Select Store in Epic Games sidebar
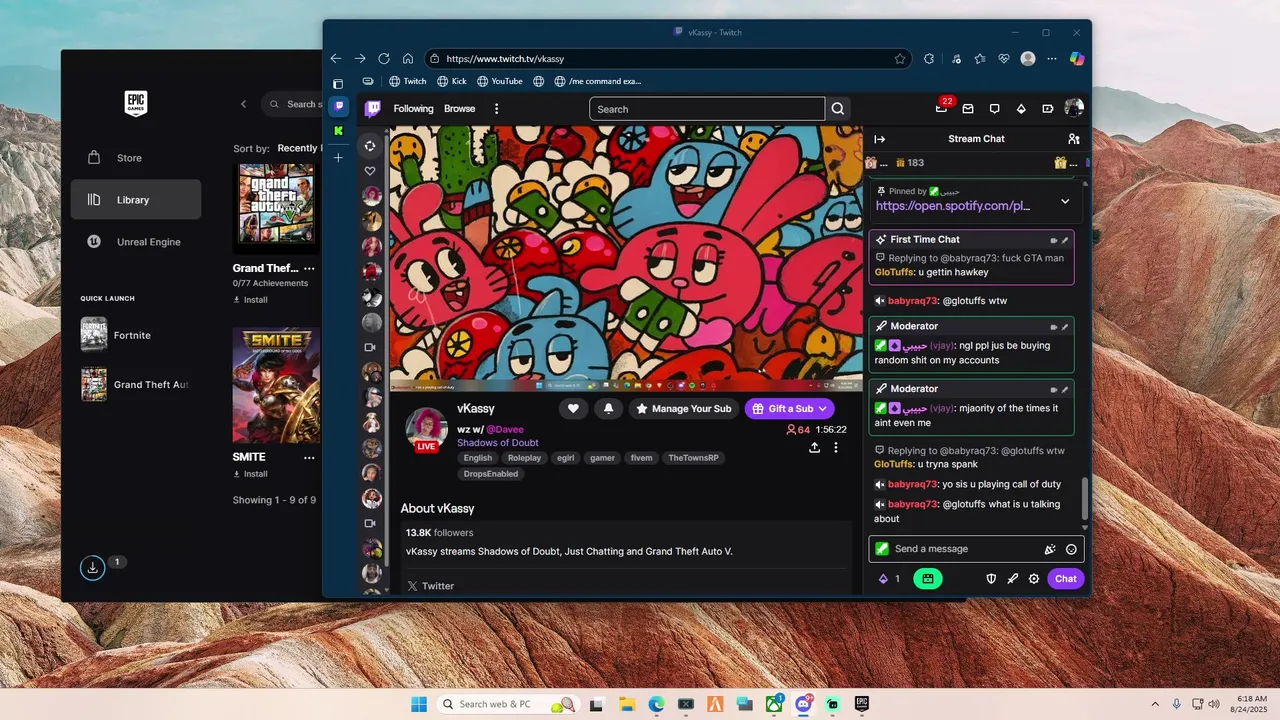The height and width of the screenshot is (720, 1280). [x=136, y=158]
